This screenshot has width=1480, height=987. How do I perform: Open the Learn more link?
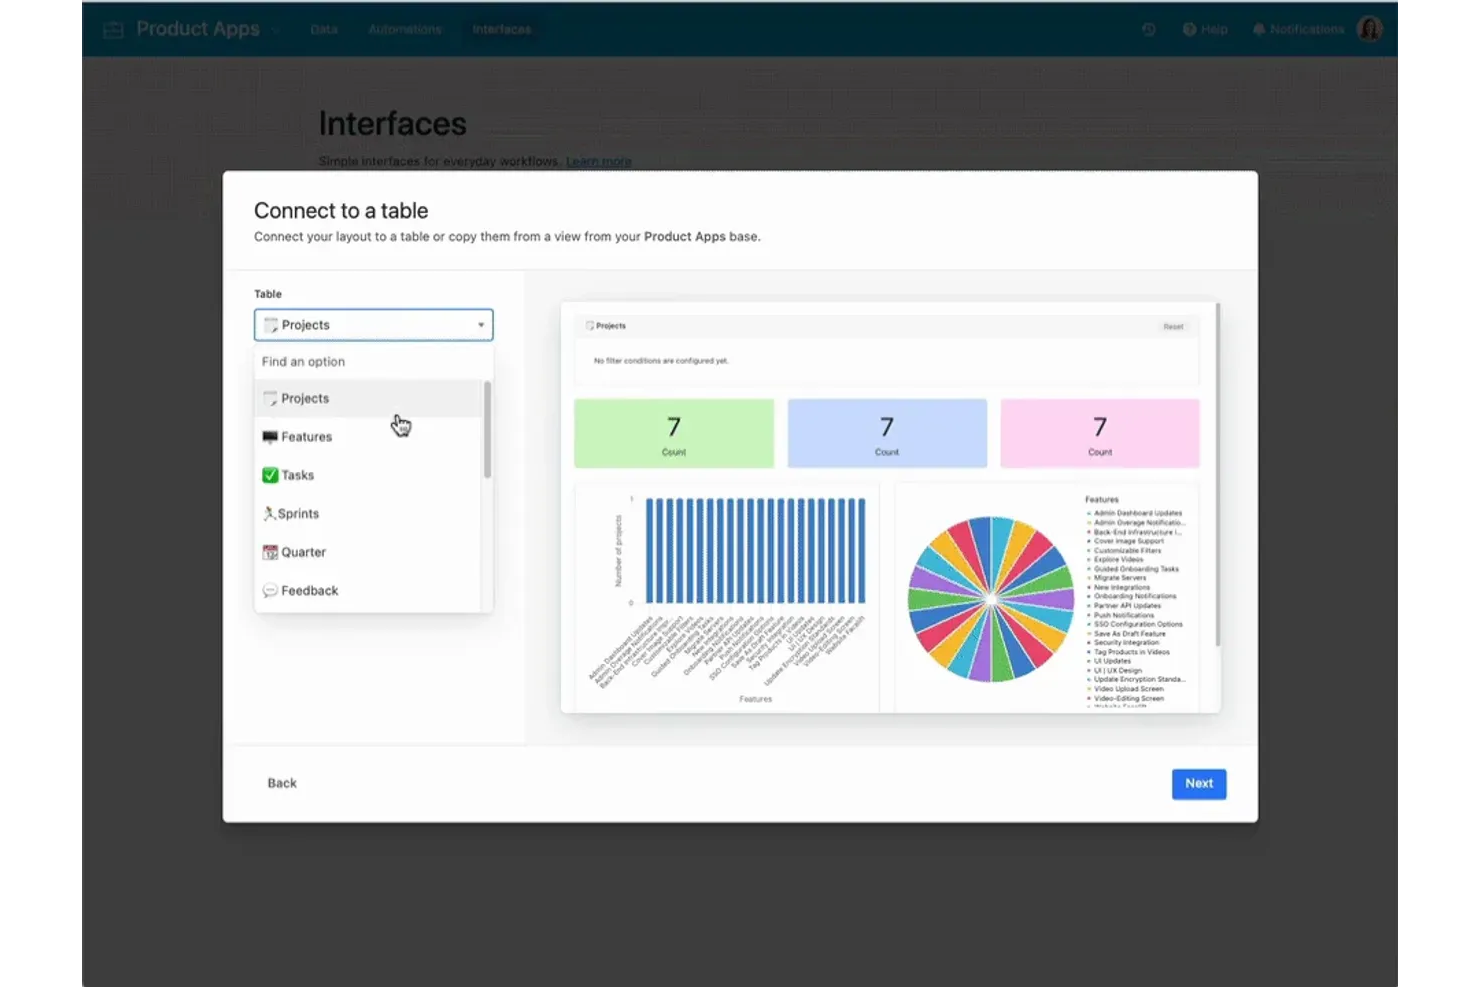coord(598,161)
